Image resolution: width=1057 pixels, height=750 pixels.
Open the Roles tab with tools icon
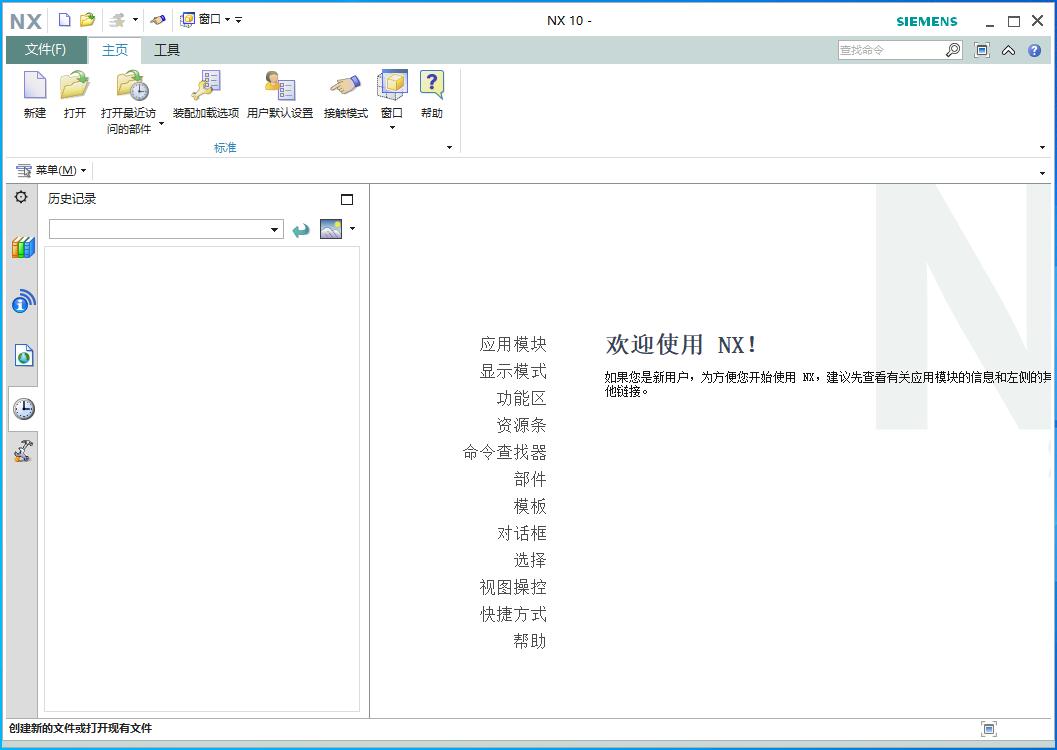click(x=23, y=452)
